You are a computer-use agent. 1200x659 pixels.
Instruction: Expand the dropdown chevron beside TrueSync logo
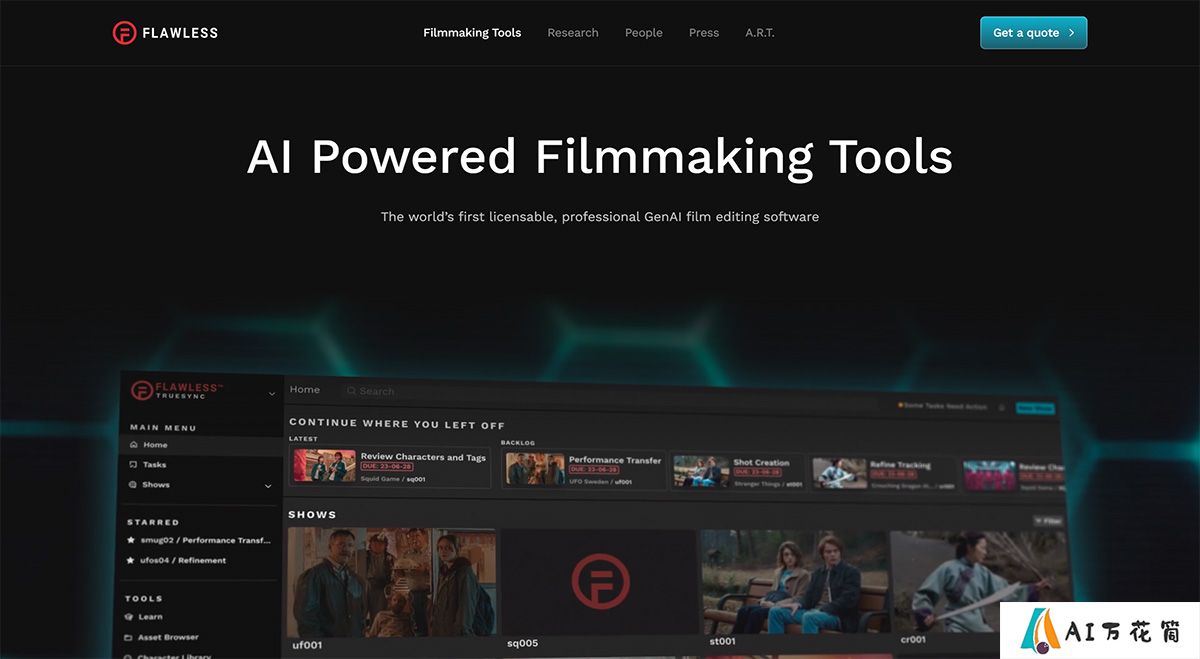(x=272, y=394)
